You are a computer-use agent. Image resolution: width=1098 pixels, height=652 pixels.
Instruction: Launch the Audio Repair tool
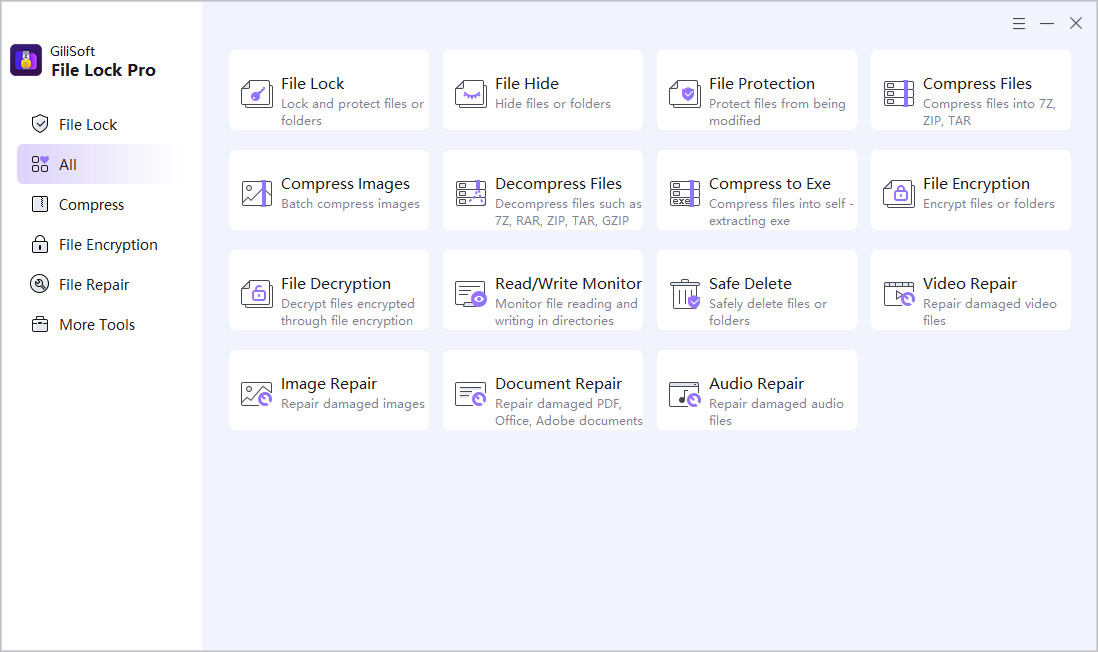[756, 390]
